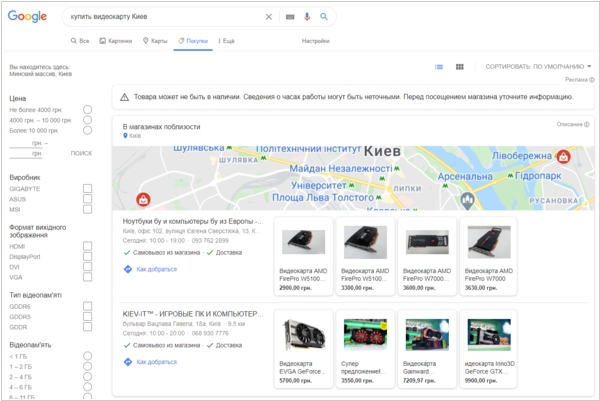Select price Более 10 000 грн.

(88, 130)
